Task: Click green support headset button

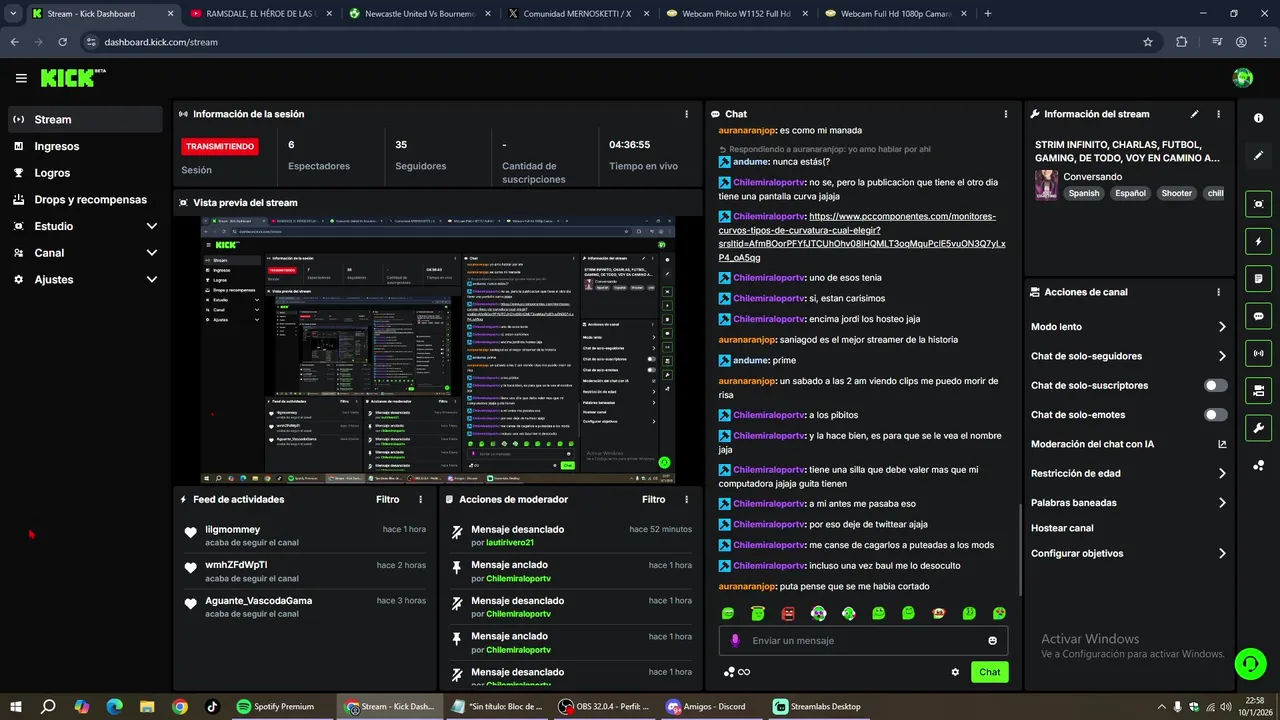Action: tap(1248, 663)
